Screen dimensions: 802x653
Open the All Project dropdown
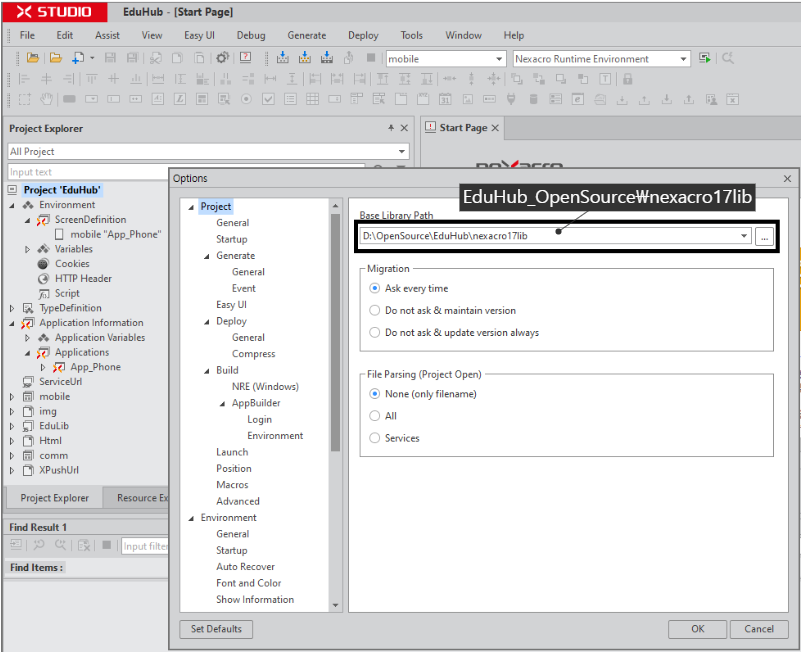[402, 151]
